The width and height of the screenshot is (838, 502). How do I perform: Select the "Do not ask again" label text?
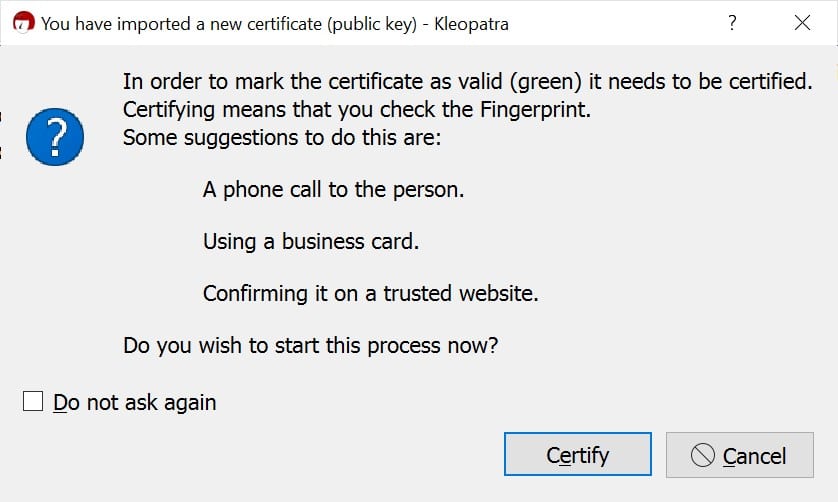click(135, 403)
